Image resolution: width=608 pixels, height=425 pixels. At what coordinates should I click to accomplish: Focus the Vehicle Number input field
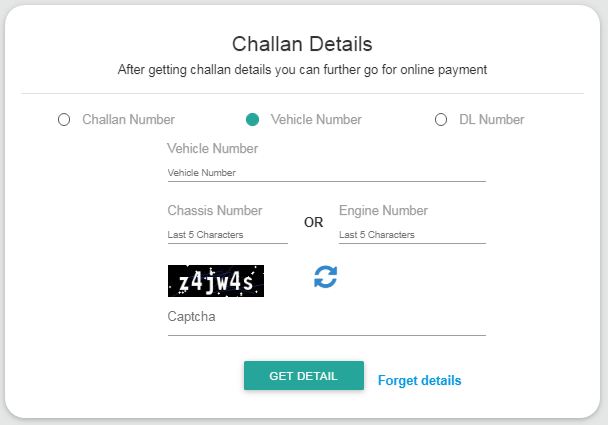click(x=326, y=172)
